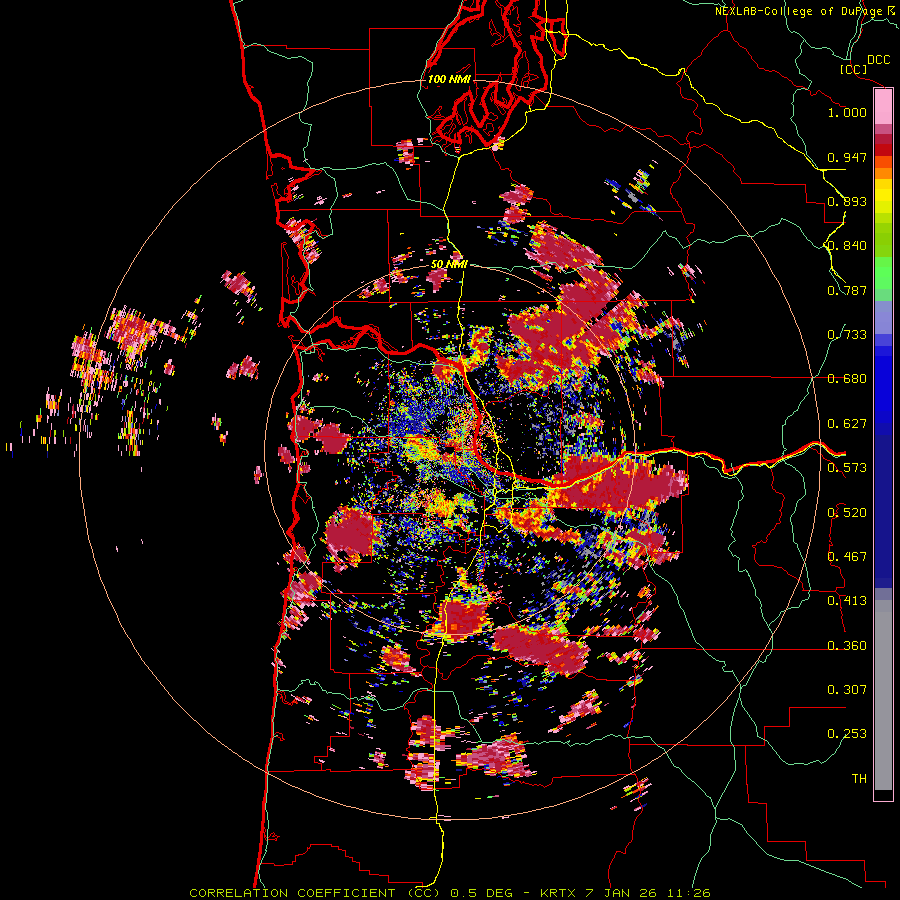Click the 0.307 scale value

pyautogui.click(x=847, y=690)
